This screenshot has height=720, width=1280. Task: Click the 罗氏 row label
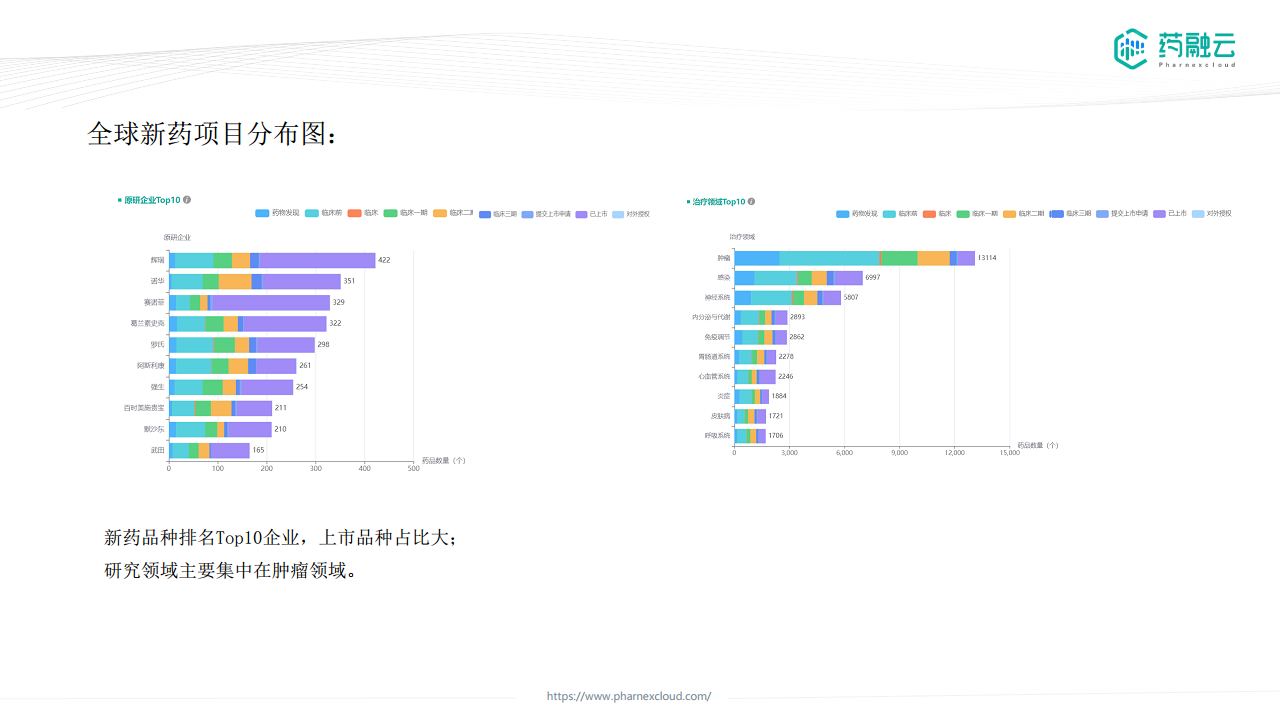click(157, 344)
